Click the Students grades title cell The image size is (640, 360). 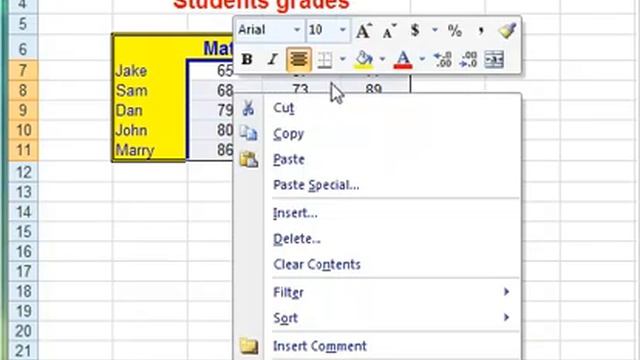point(261,6)
